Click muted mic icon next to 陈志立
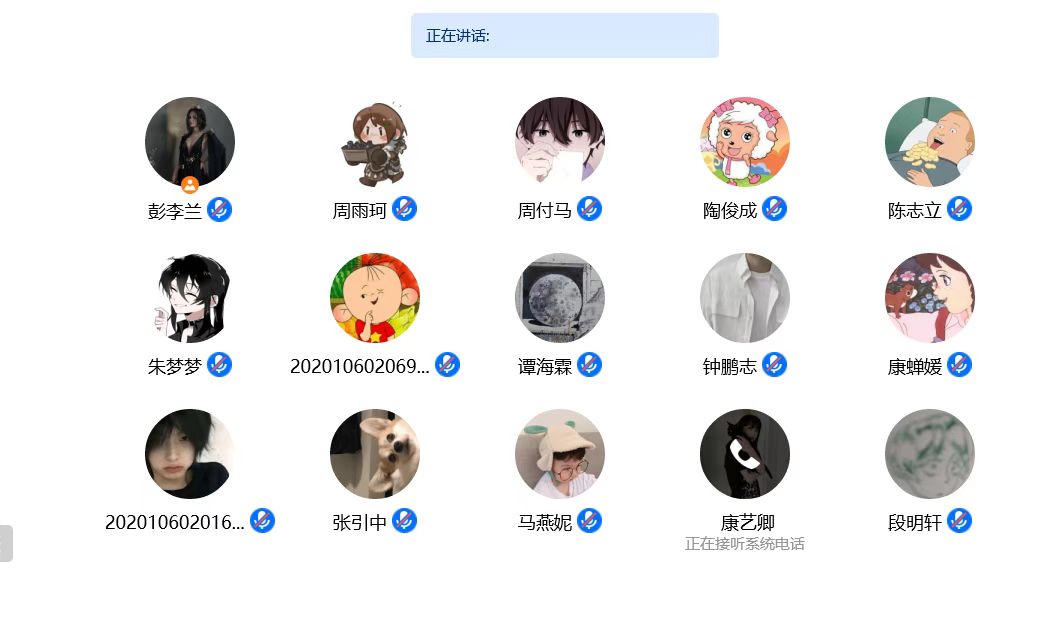This screenshot has width=1052, height=618. point(959,209)
